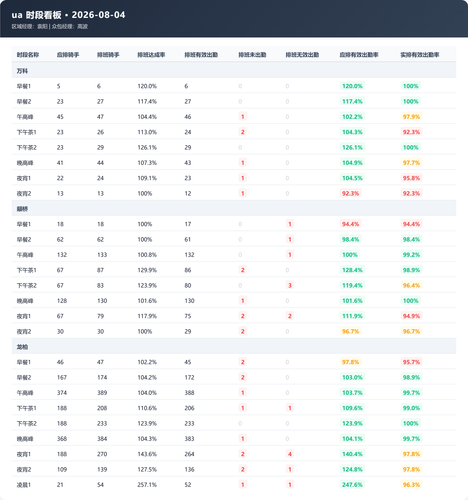The image size is (468, 500).
Task: Click the red 95.7% badge
Action: tap(411, 362)
